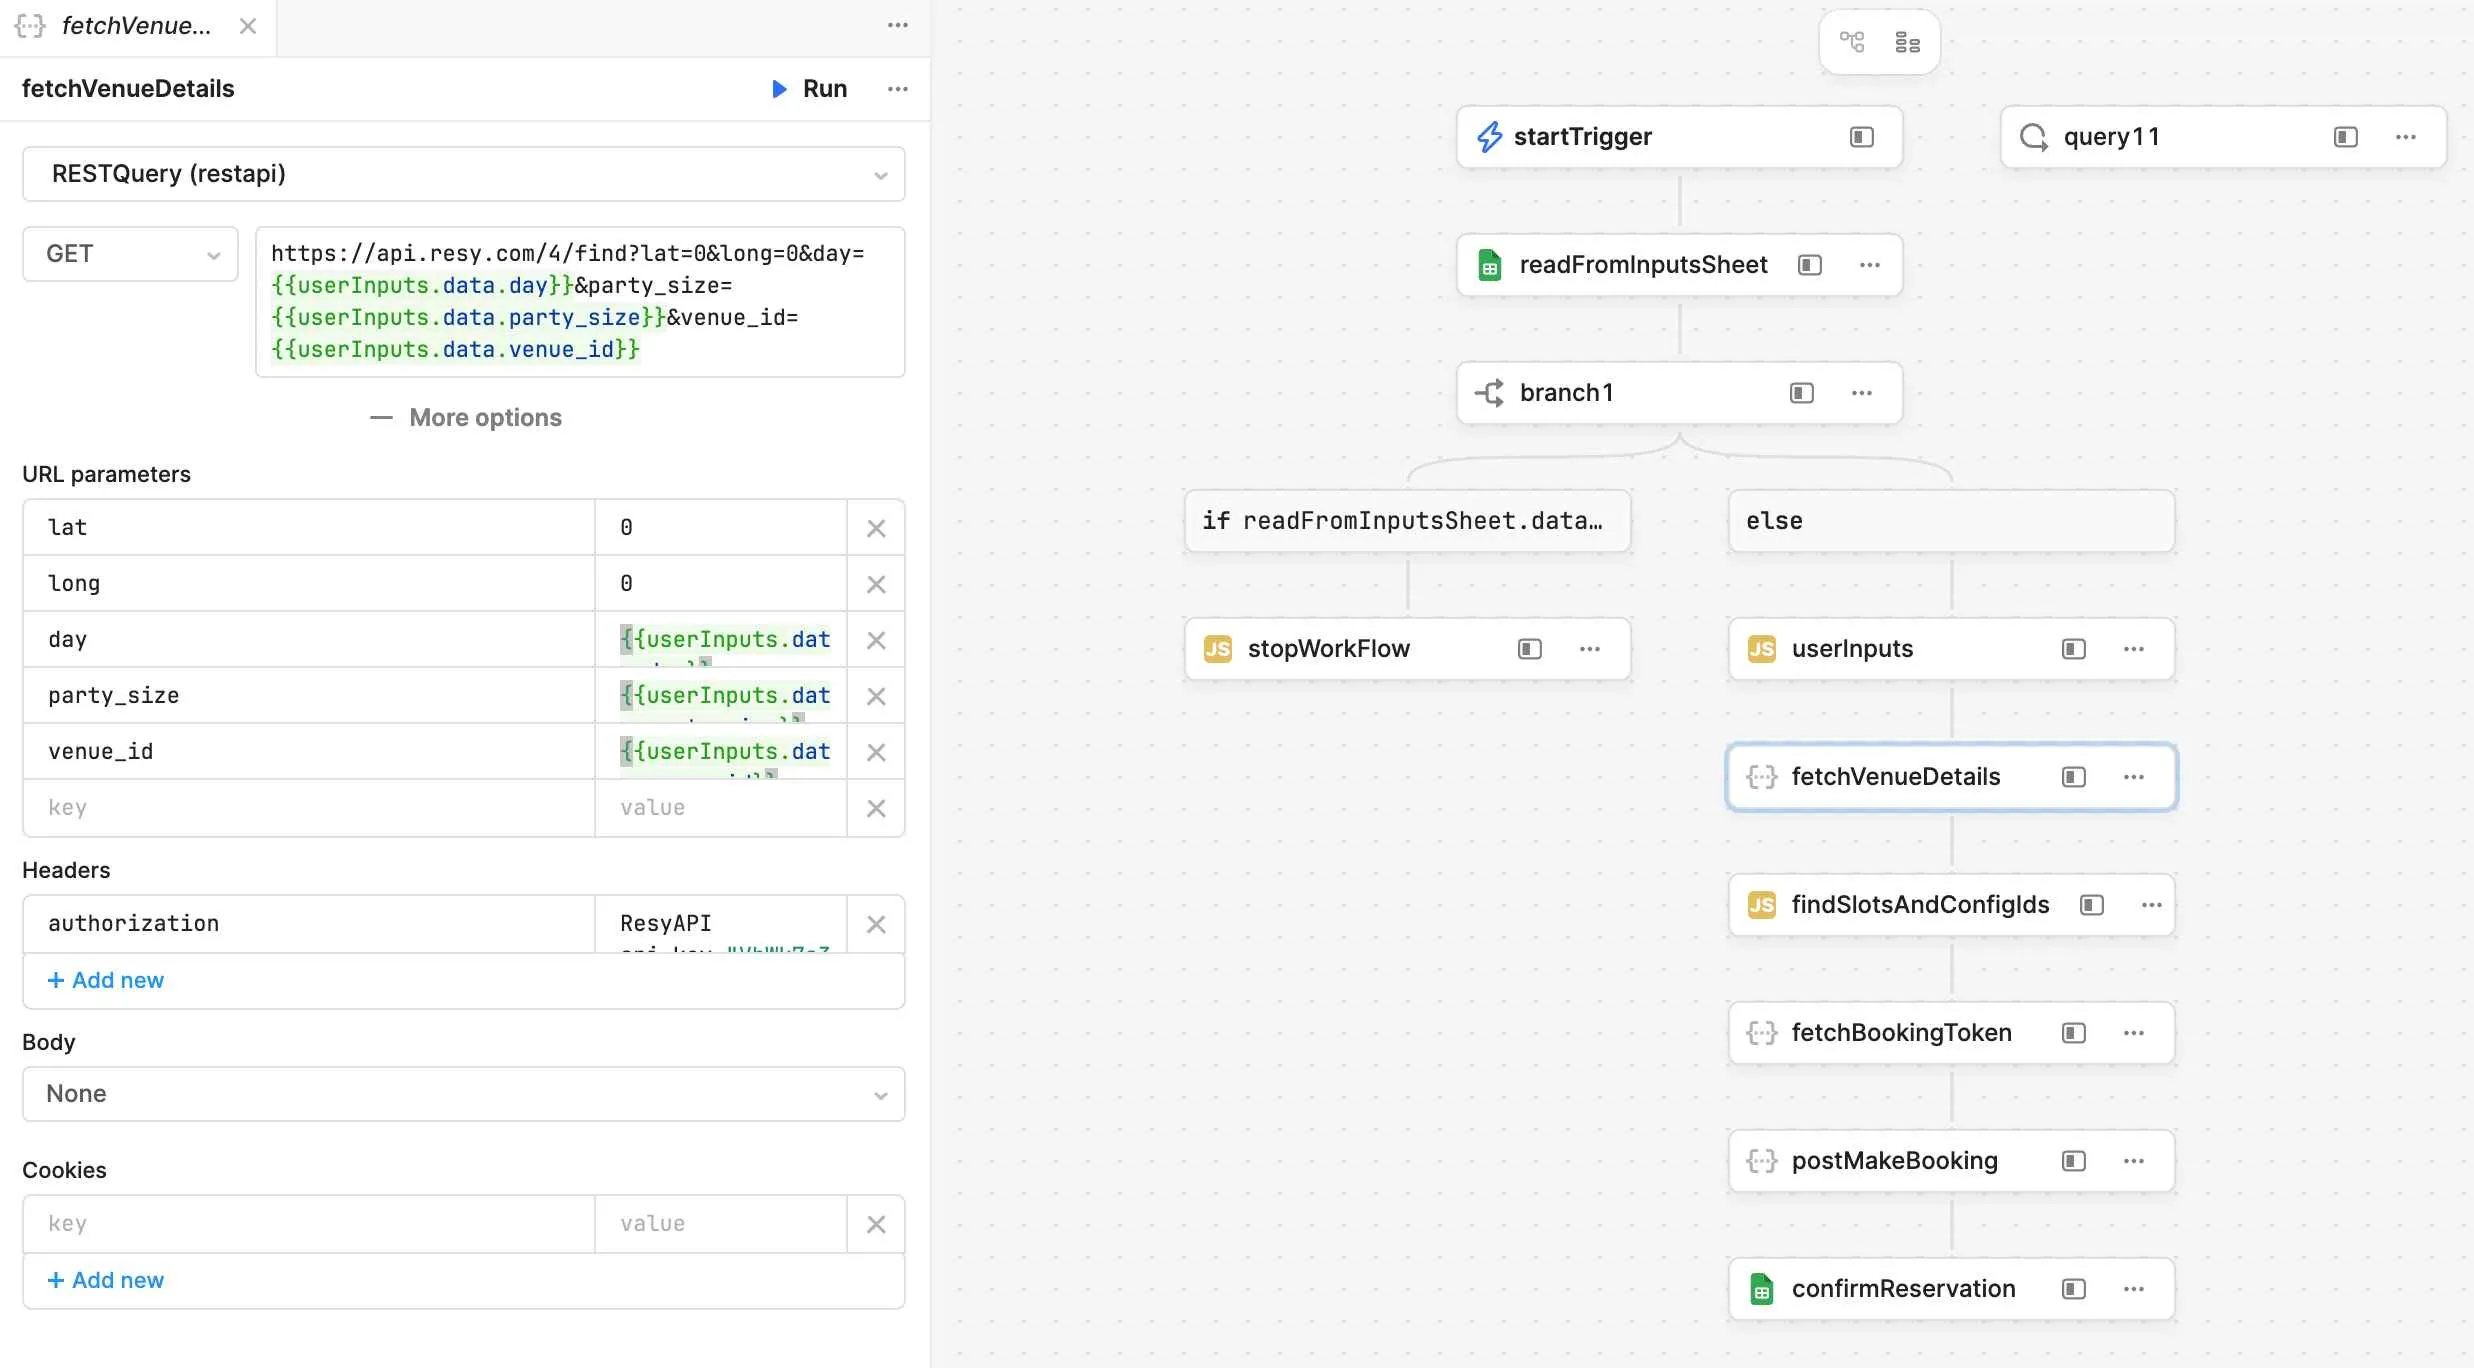Open readFromInputsSheet block options menu
Screen dimensions: 2474x1368
(x=1870, y=265)
